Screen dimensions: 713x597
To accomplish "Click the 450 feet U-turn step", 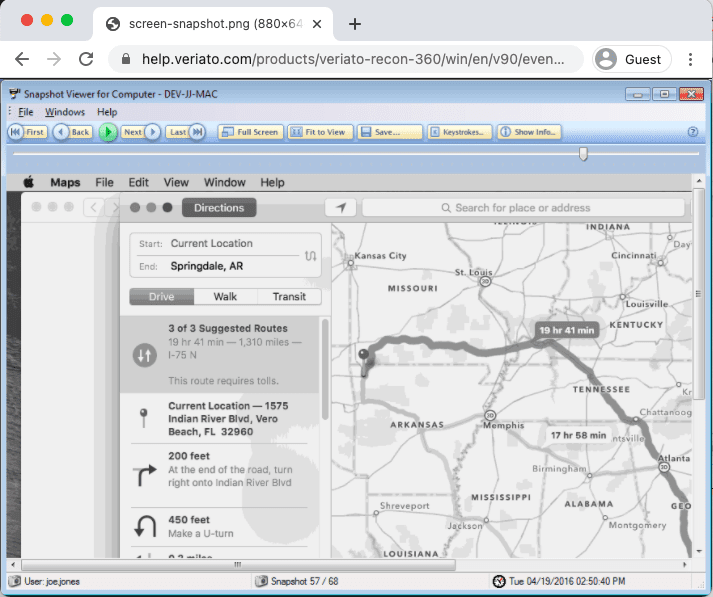I will tap(220, 527).
